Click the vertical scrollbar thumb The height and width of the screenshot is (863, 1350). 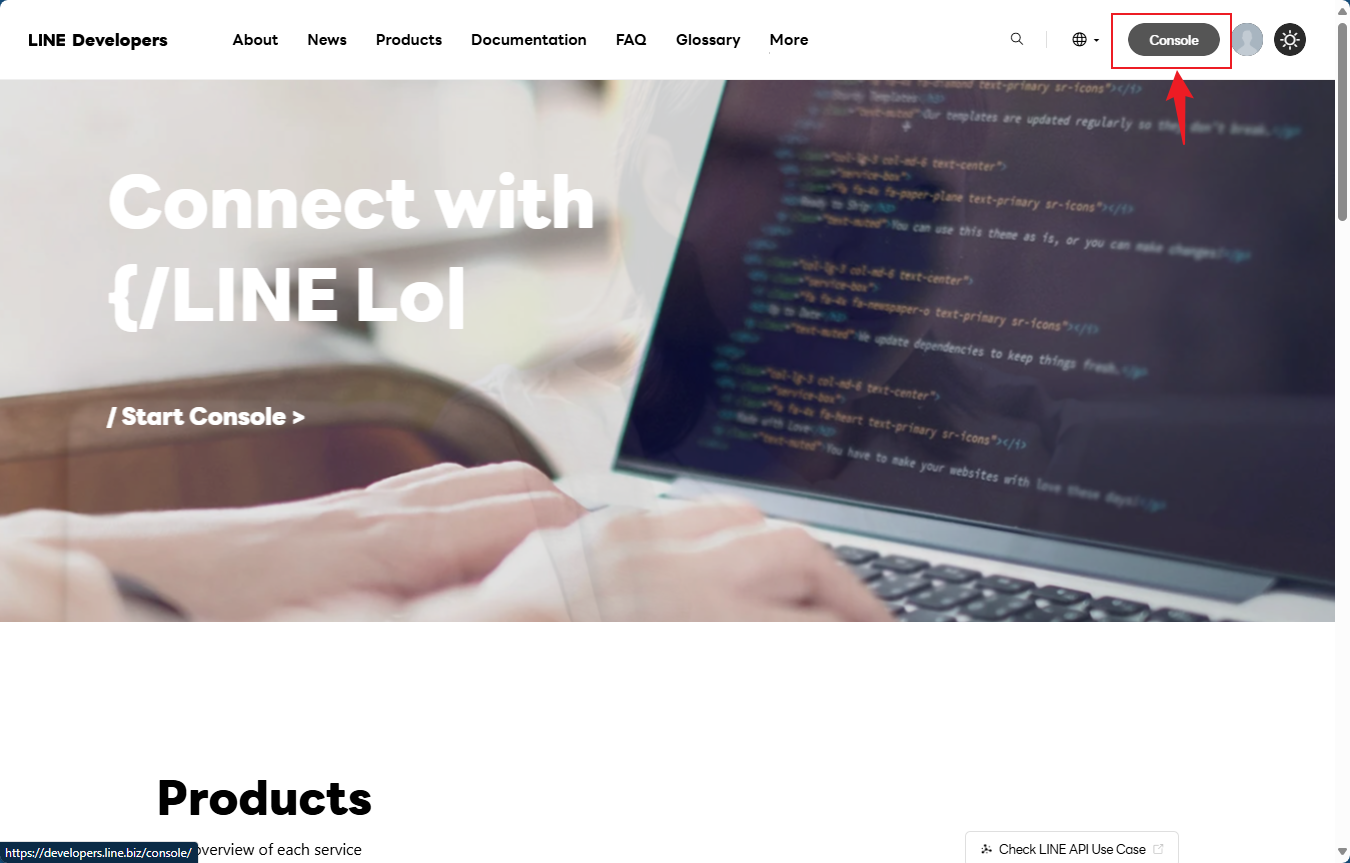coord(1342,120)
